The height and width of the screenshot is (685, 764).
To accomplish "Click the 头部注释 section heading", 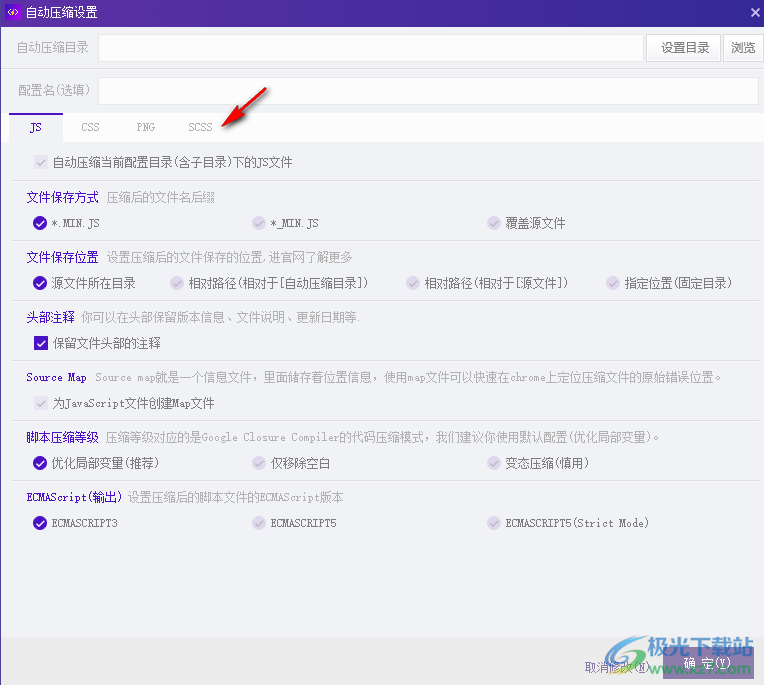I will tap(51, 317).
